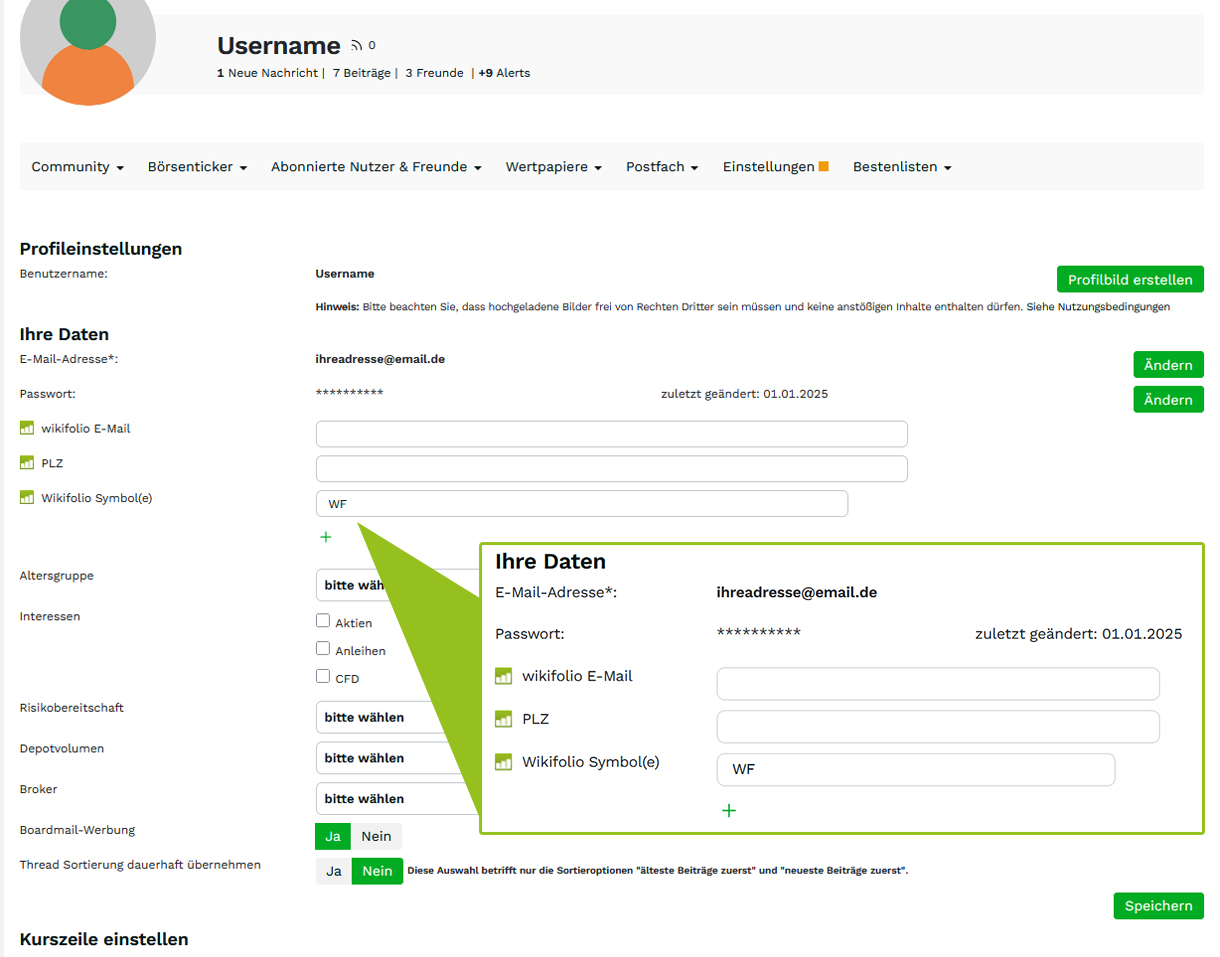This screenshot has width=1220, height=957.
Task: Click the wikifolio icon left of the main form's wikifolio E-Mail label
Action: click(x=27, y=429)
